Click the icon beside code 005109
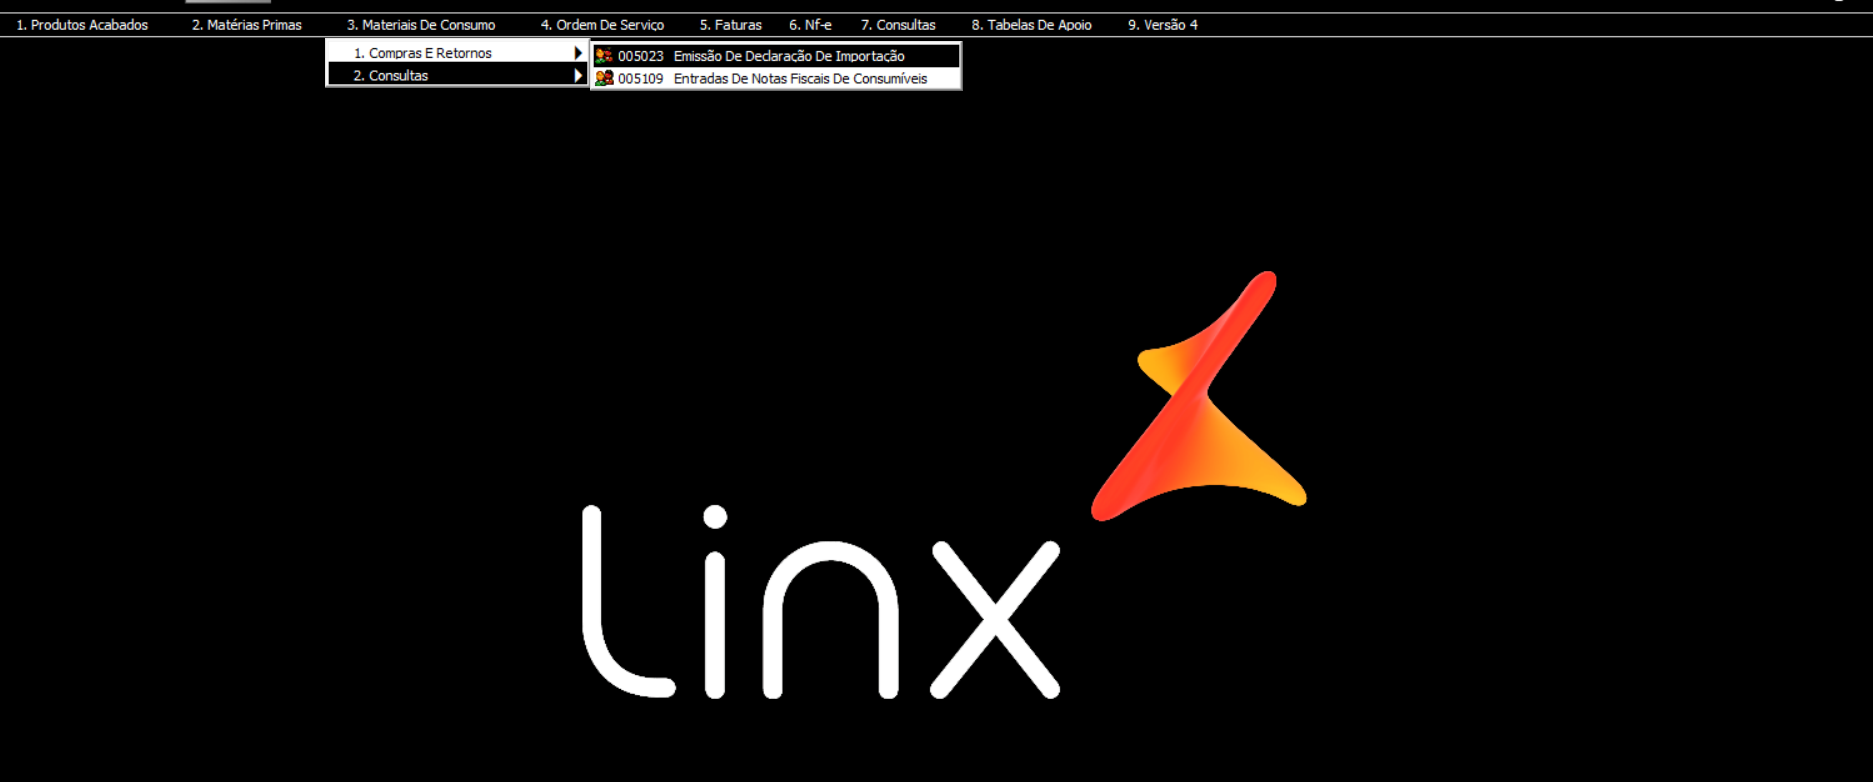The height and width of the screenshot is (782, 1873). (x=604, y=78)
